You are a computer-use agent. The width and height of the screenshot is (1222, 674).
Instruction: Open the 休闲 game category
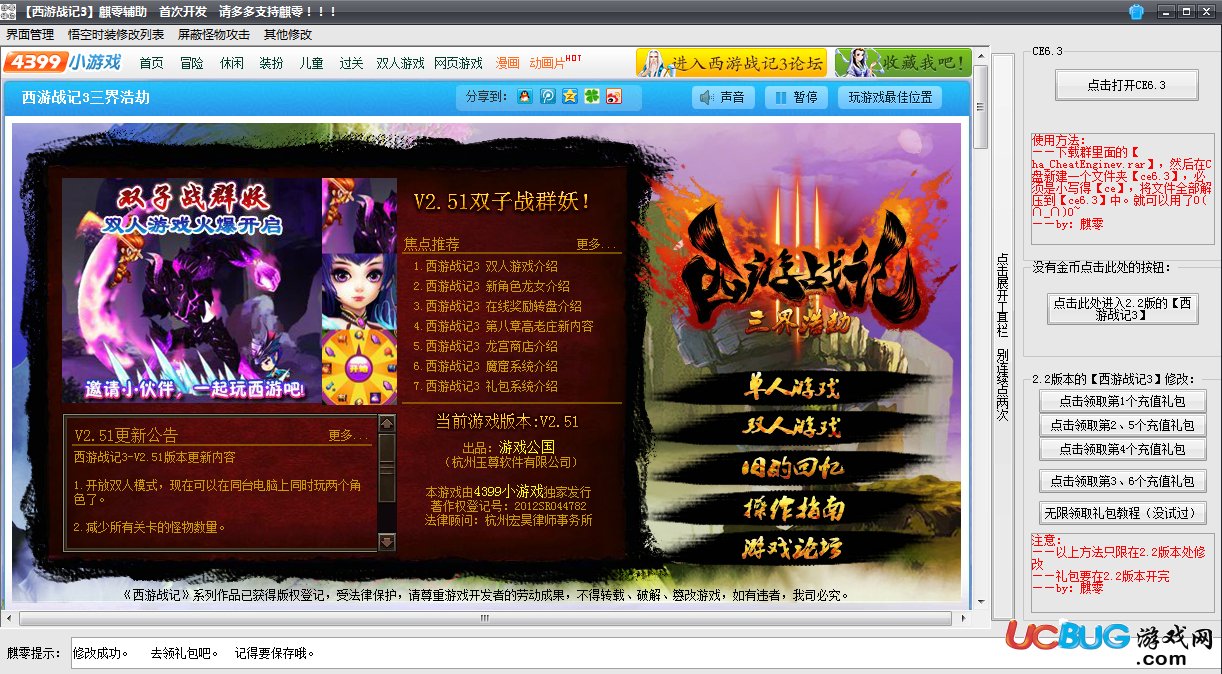click(x=231, y=63)
